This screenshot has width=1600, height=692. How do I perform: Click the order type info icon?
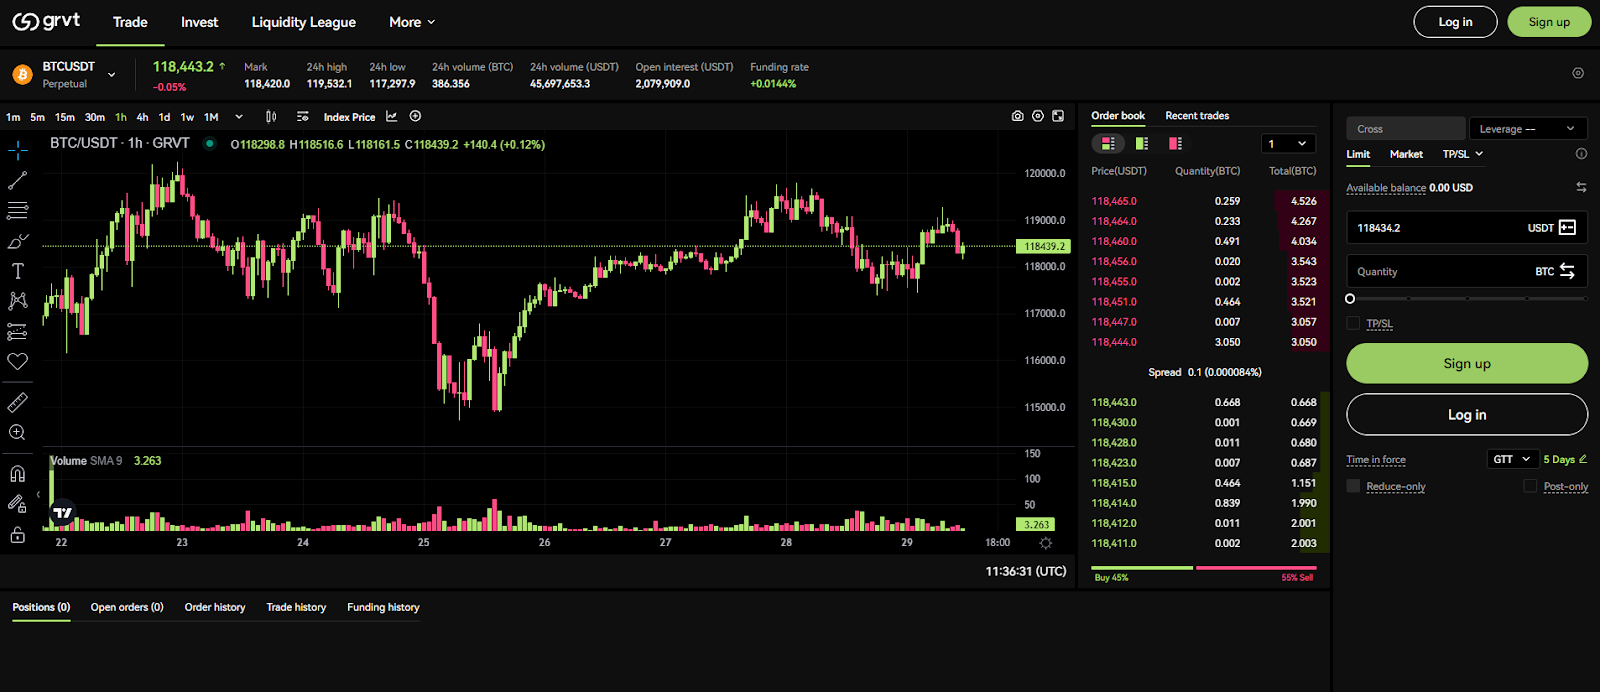click(x=1581, y=154)
